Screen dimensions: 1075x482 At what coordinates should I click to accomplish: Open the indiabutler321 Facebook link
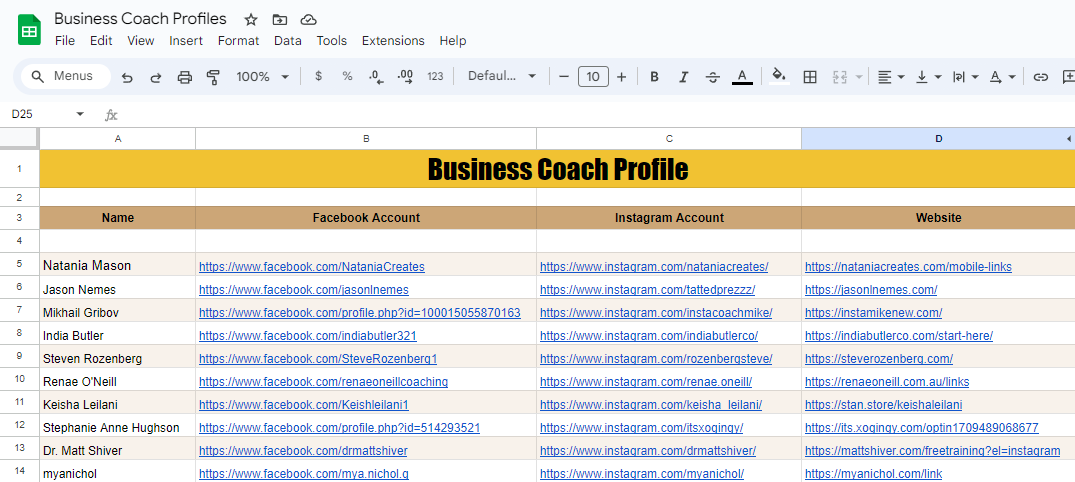coord(308,336)
